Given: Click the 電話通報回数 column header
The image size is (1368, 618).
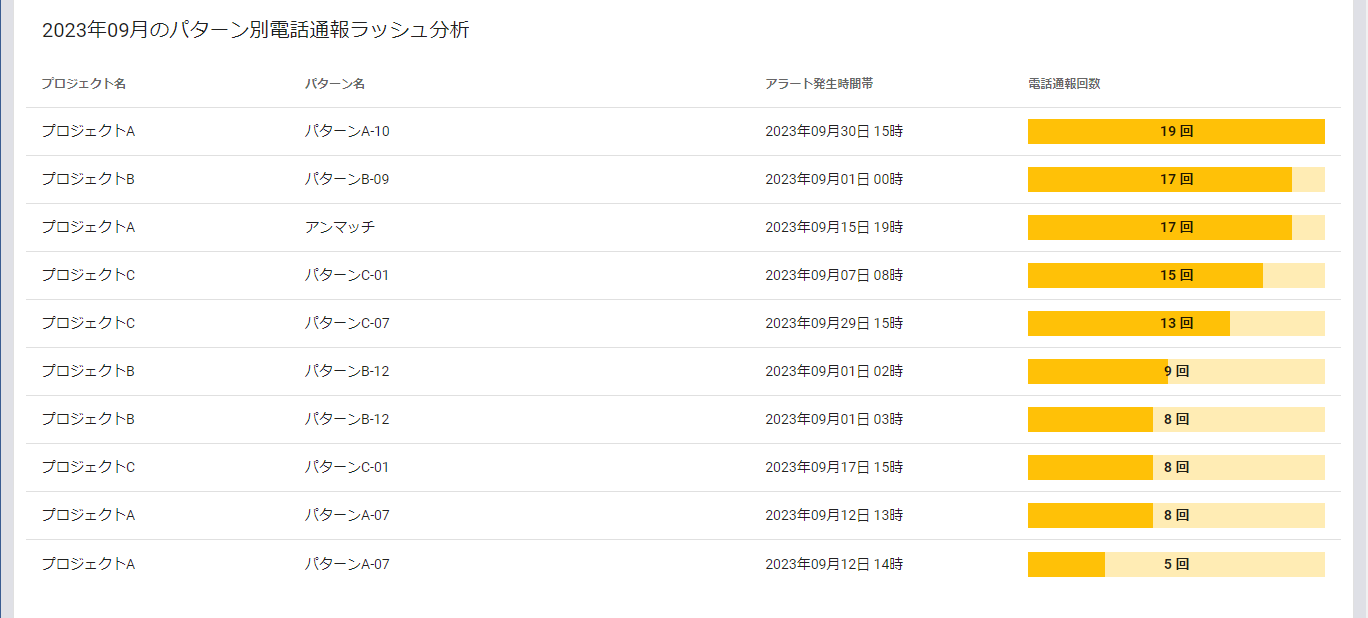Looking at the screenshot, I should pyautogui.click(x=1064, y=84).
